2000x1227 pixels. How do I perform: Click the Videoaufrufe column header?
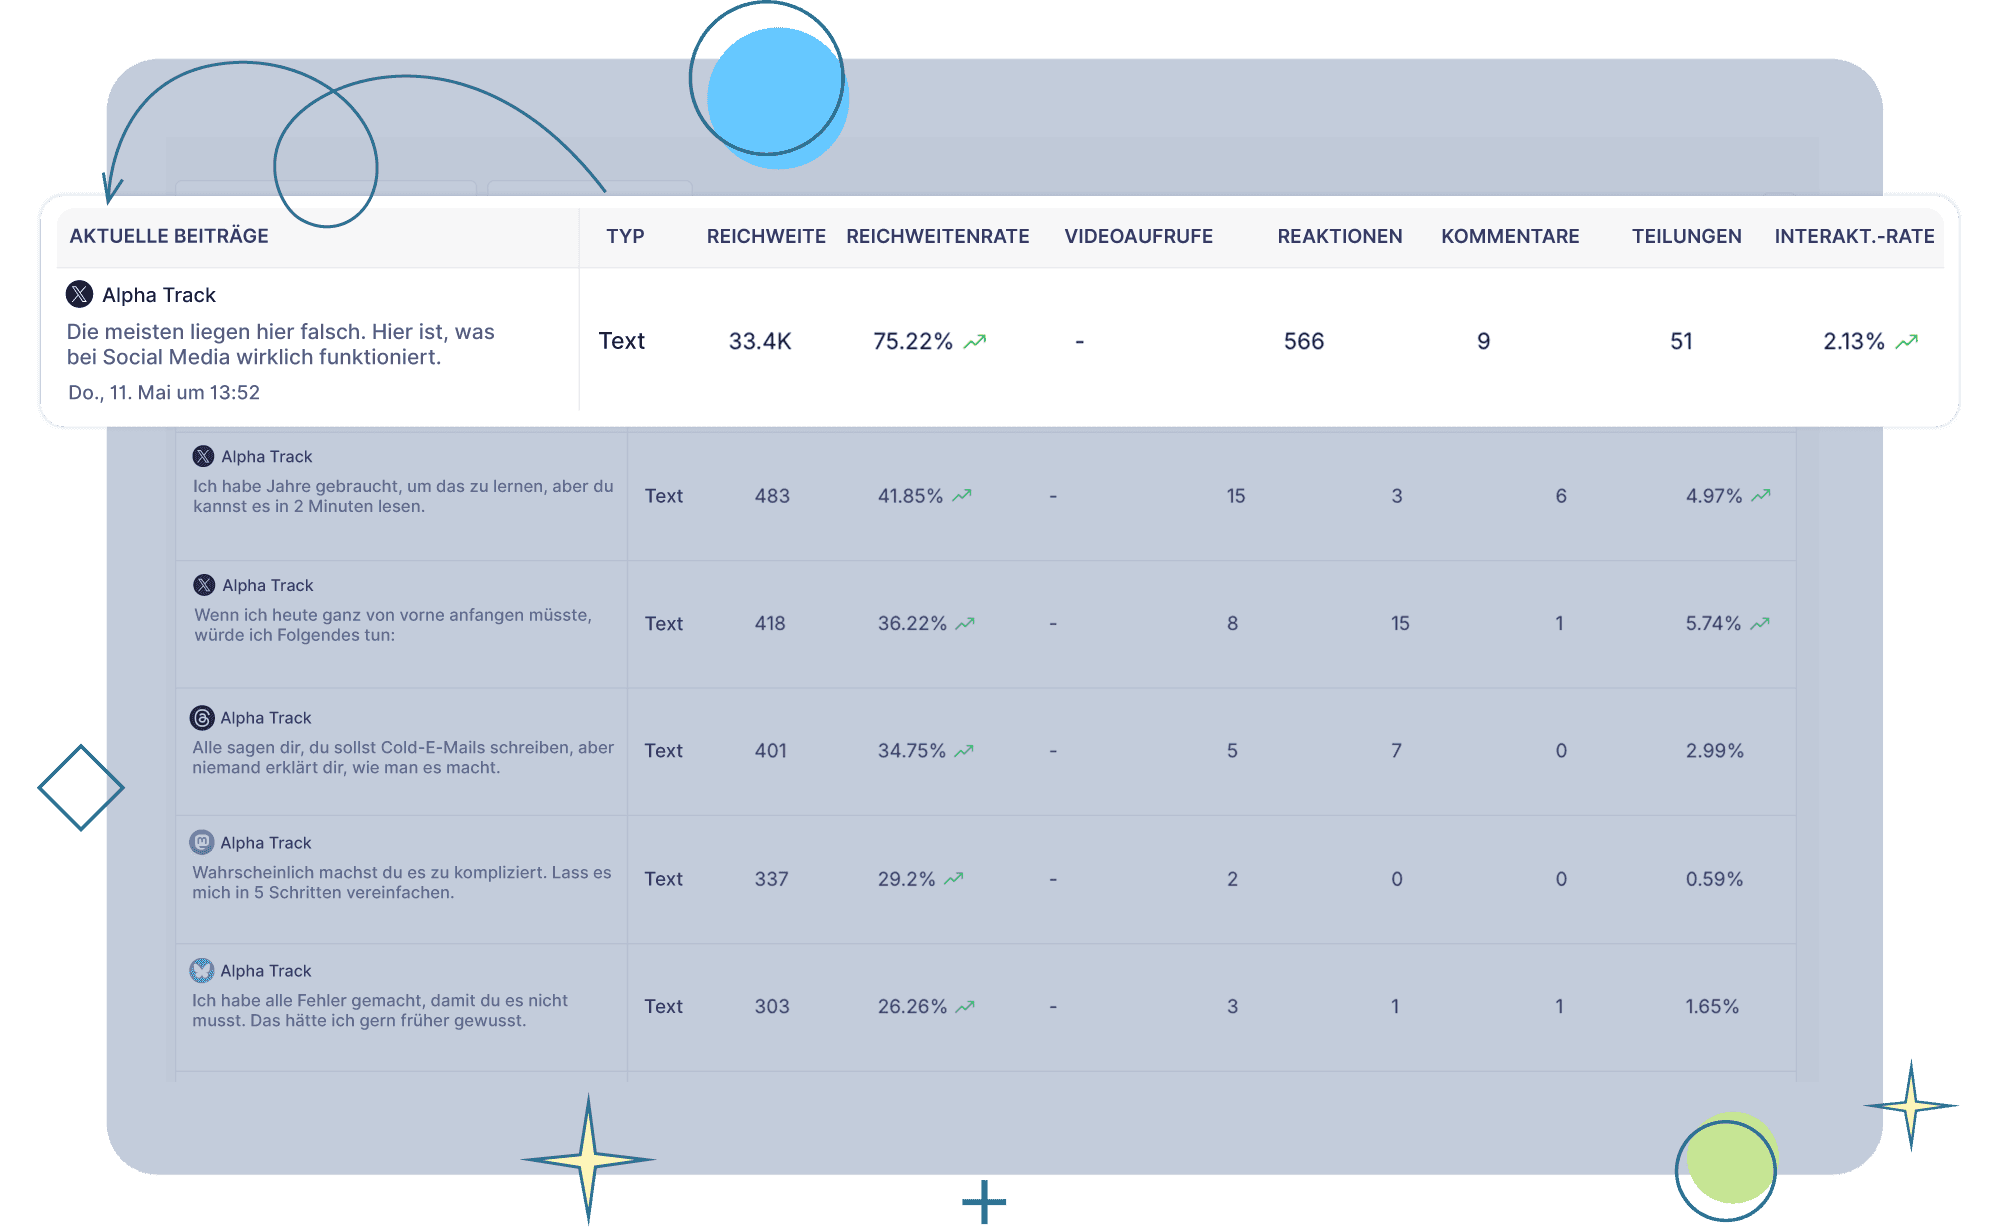point(1138,236)
